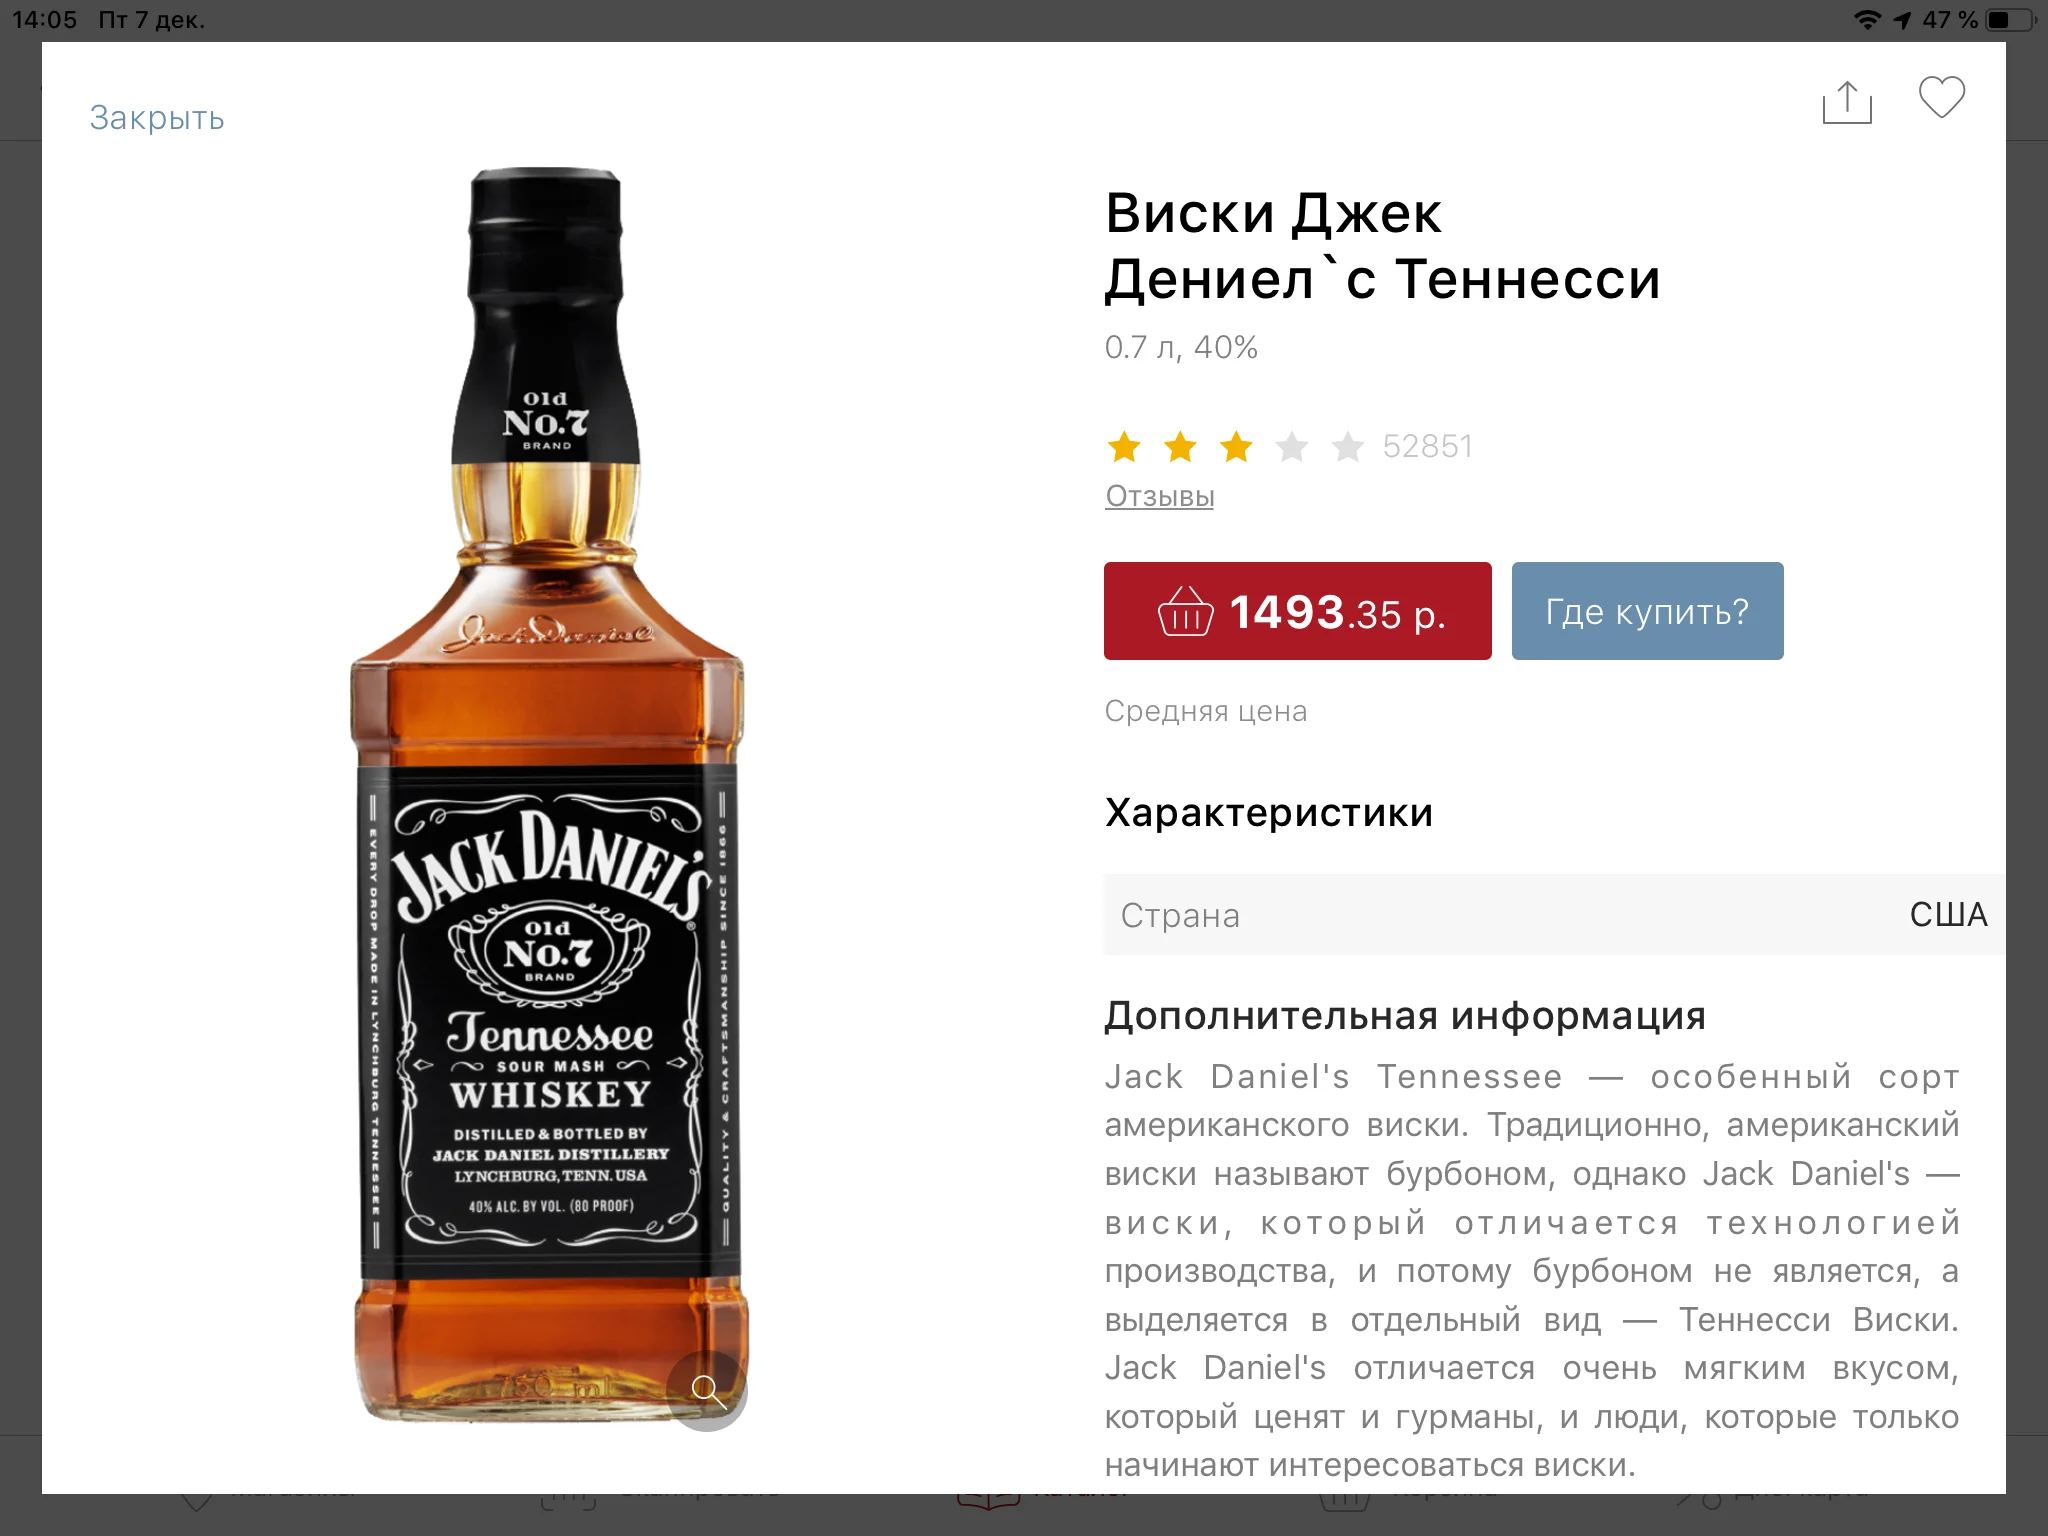The width and height of the screenshot is (2048, 1536).
Task: Select the first rating star
Action: pyautogui.click(x=1124, y=447)
